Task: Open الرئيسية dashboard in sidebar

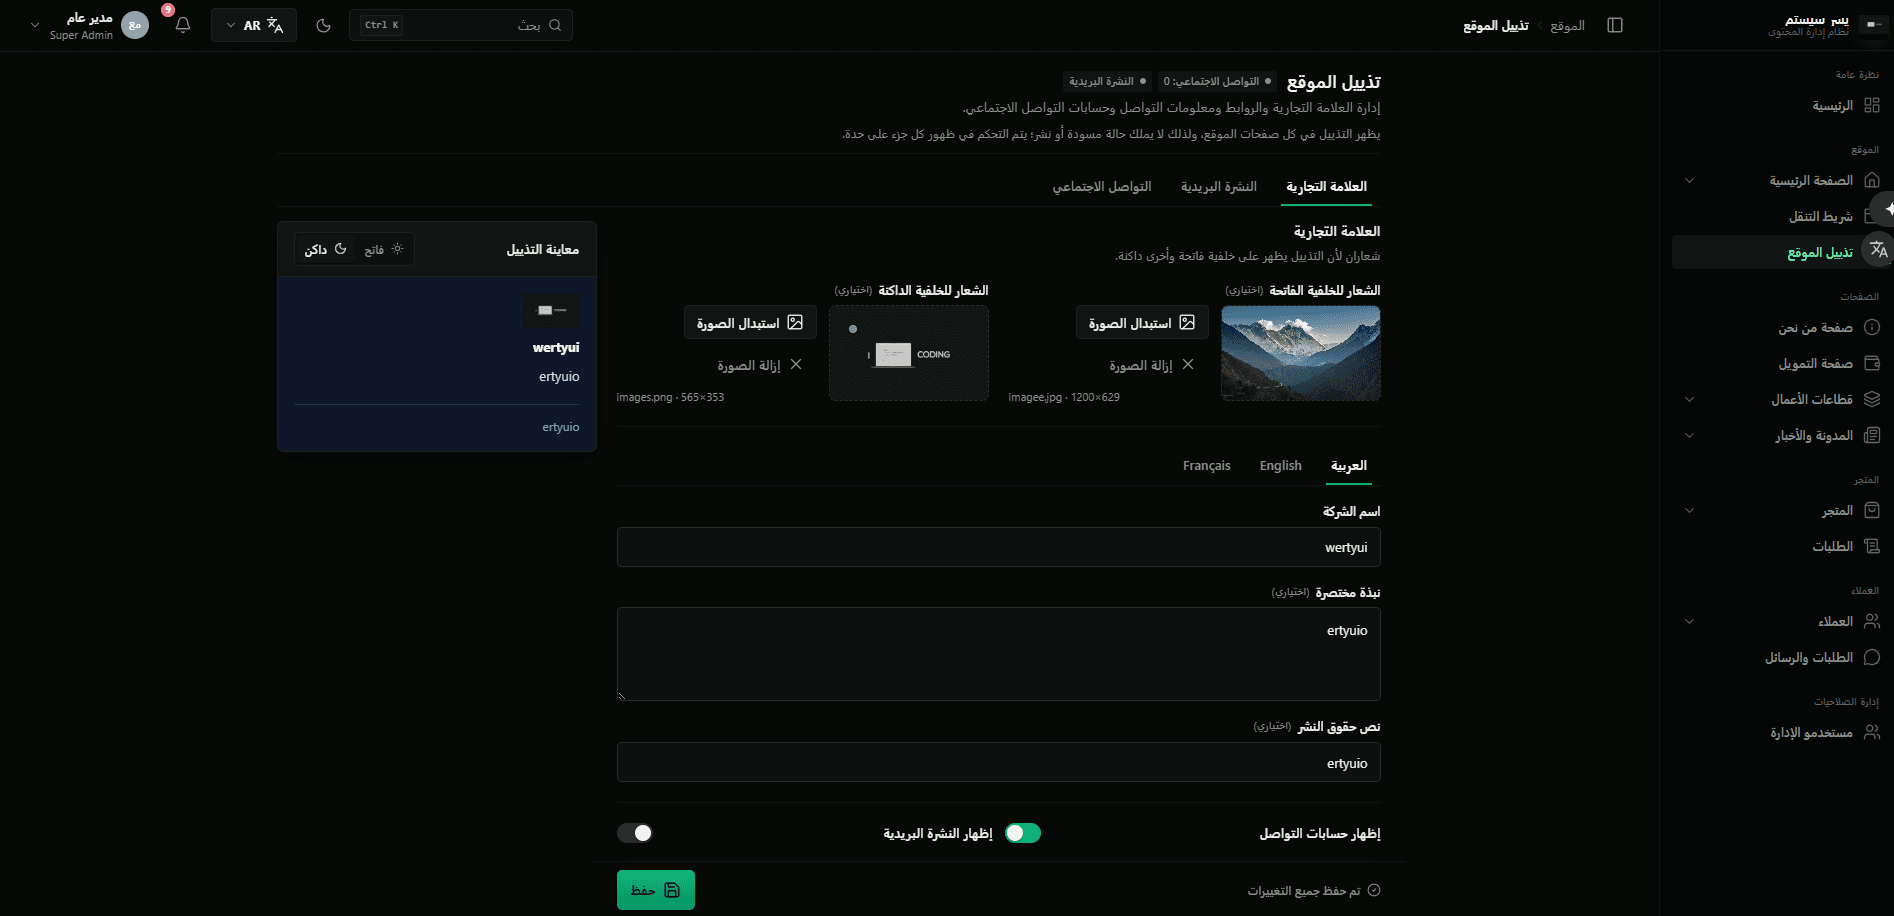Action: pyautogui.click(x=1780, y=105)
